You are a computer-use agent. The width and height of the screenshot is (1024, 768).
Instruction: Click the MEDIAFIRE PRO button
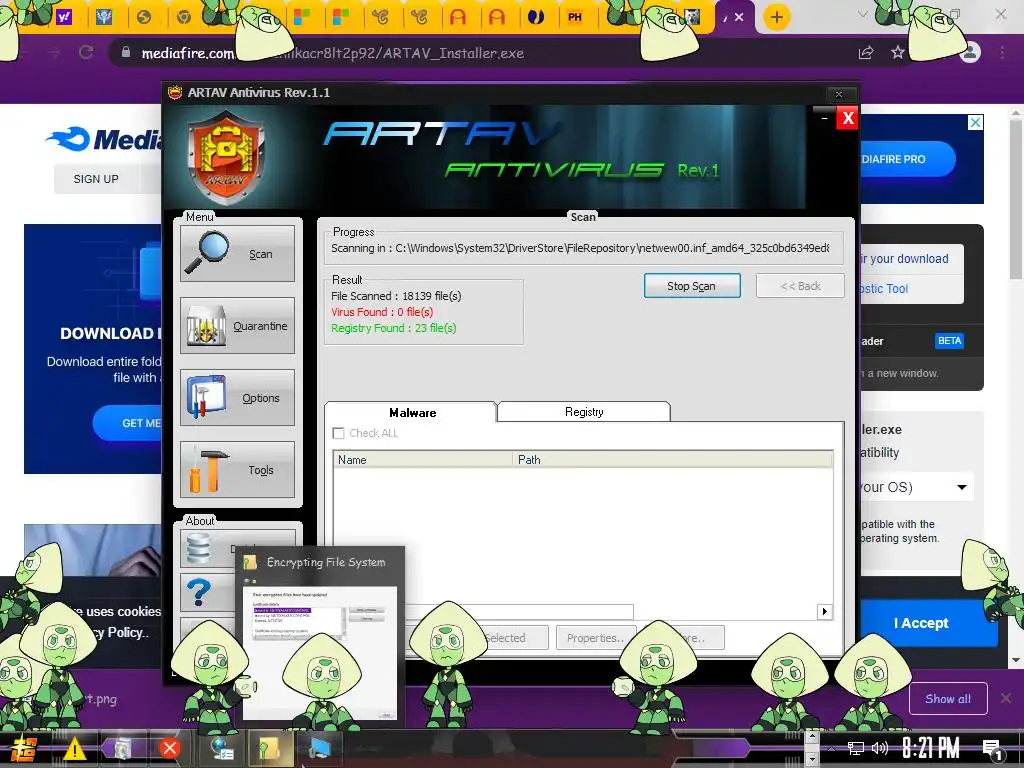908,159
